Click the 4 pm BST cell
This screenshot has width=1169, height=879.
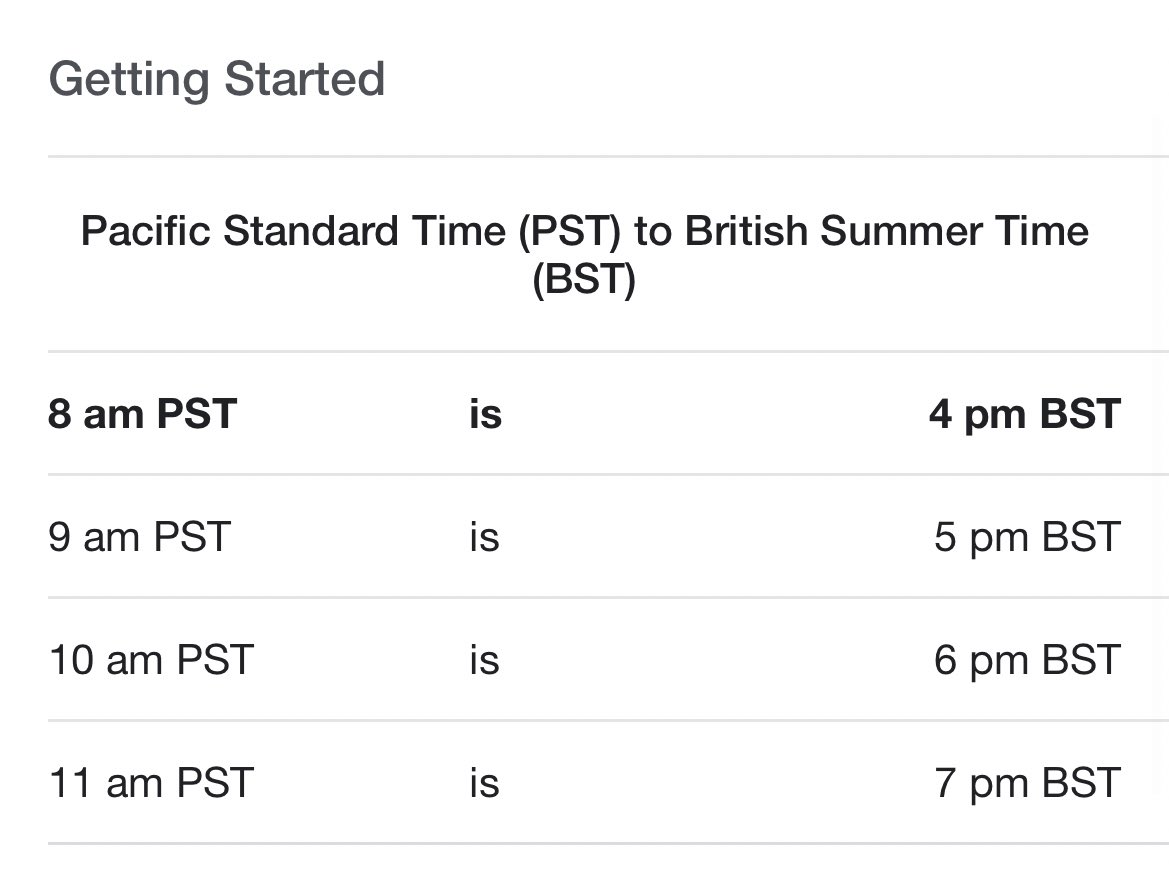coord(1024,415)
